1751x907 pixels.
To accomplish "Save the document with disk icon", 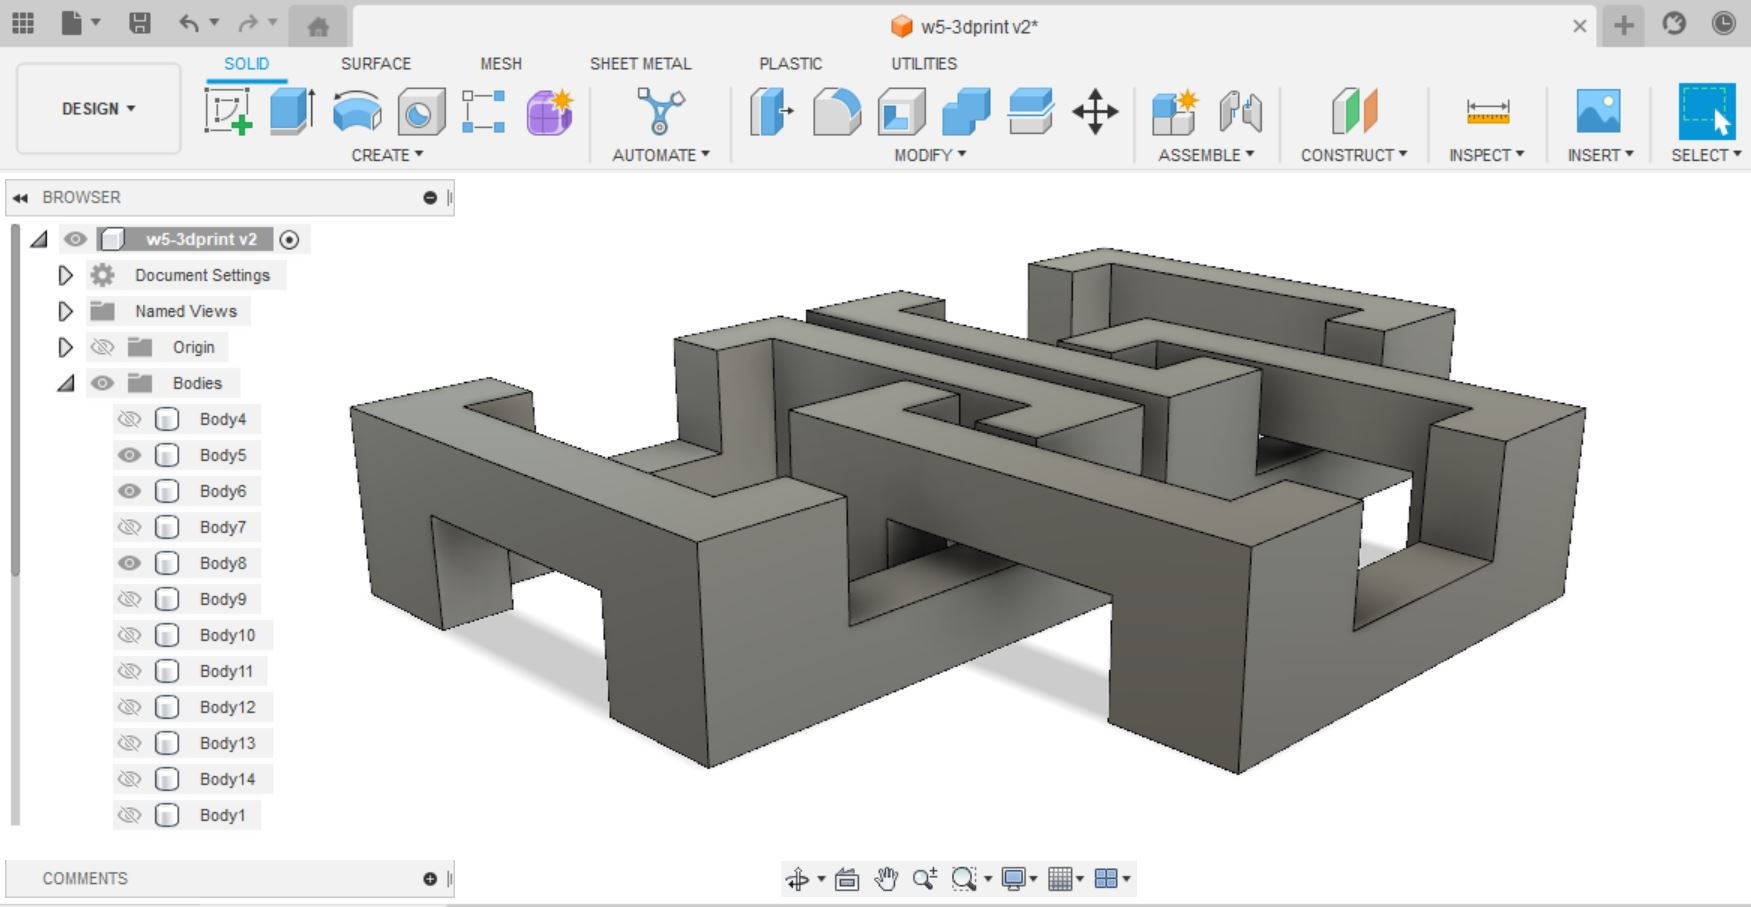I will coord(140,23).
